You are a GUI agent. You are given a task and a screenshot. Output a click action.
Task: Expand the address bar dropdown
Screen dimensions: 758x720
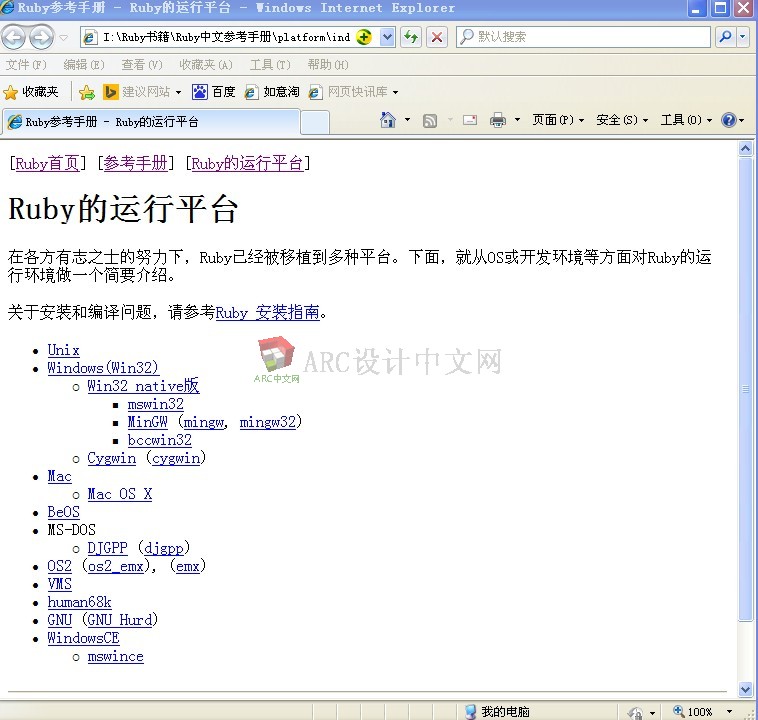pos(387,37)
